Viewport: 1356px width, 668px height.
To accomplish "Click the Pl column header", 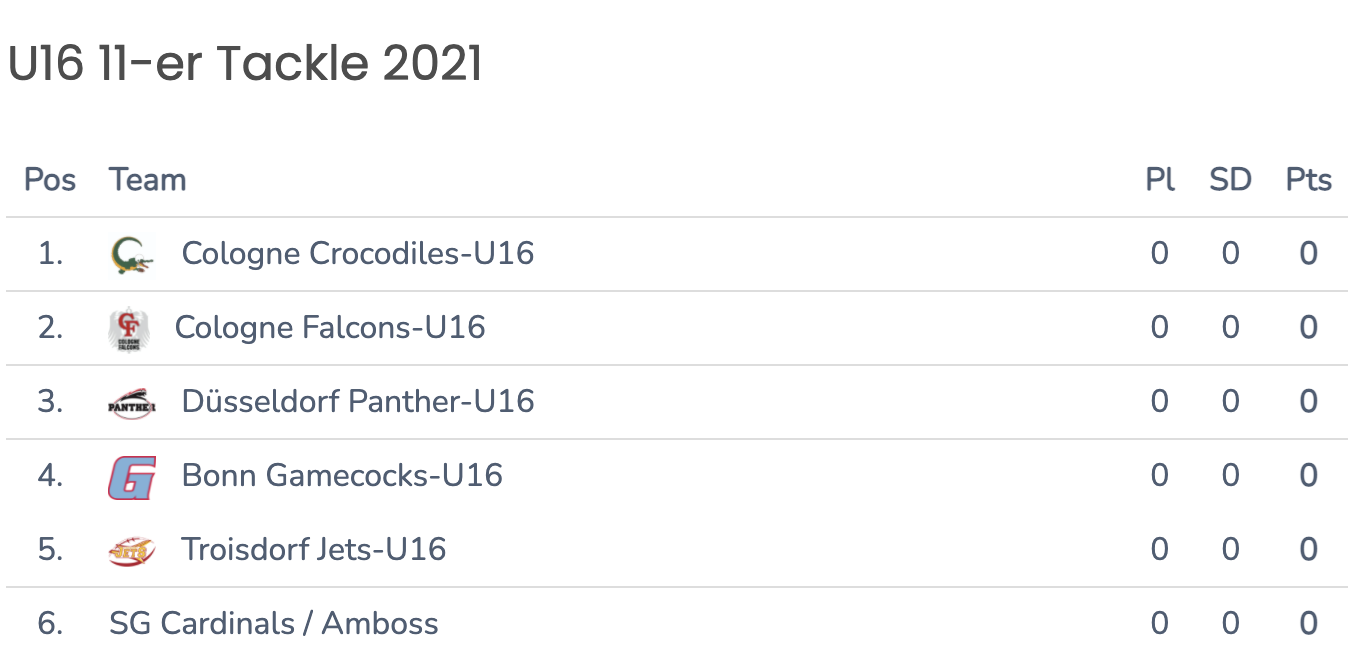I will pyautogui.click(x=1160, y=180).
